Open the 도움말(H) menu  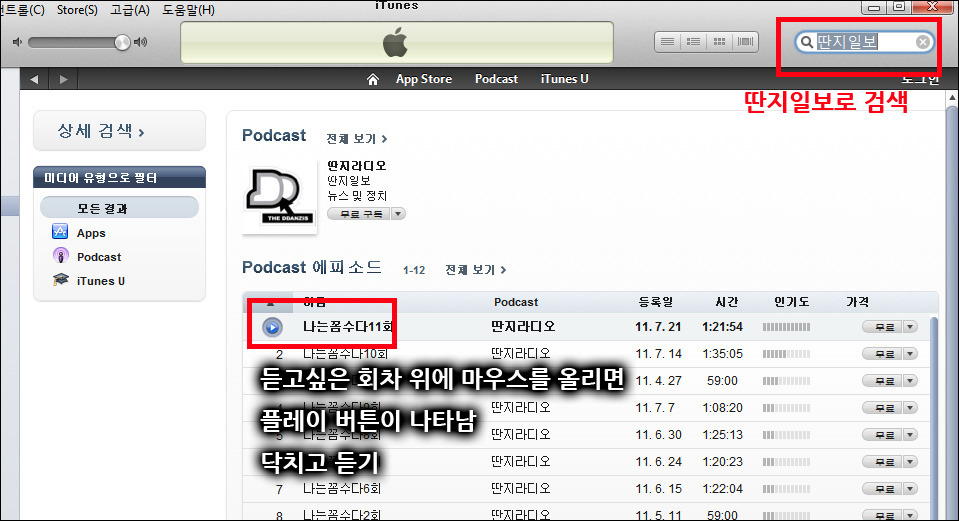[188, 10]
